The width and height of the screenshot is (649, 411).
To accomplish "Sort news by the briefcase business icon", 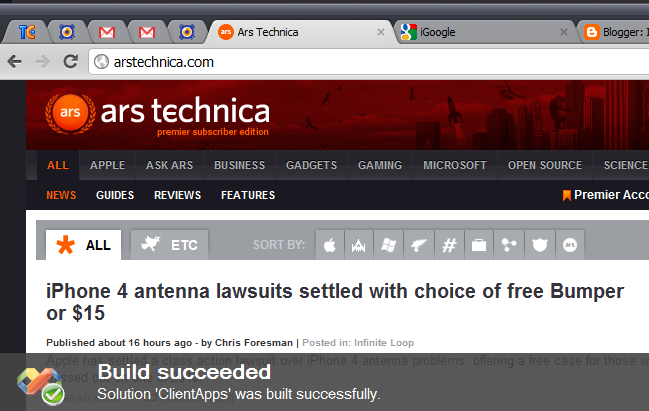I will 479,245.
